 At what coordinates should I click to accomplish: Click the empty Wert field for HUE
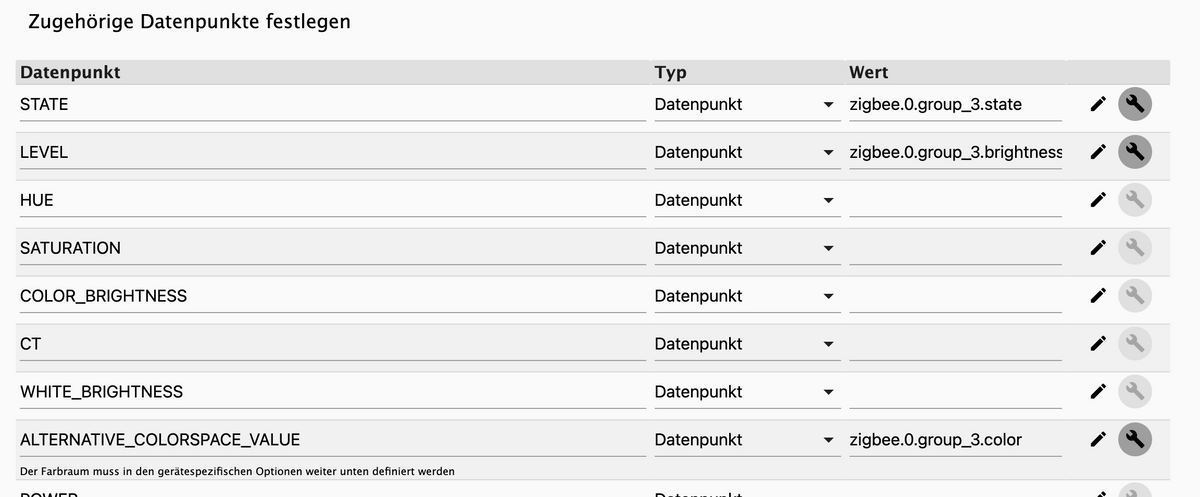pos(954,200)
